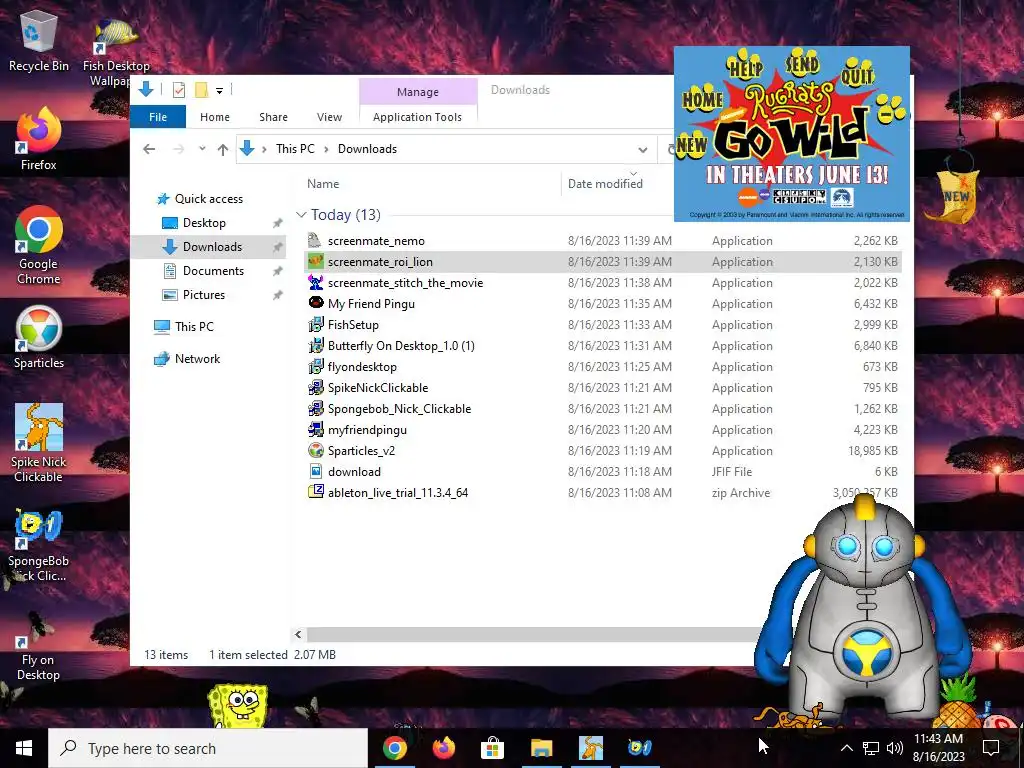The image size is (1024, 768).
Task: Click the screenmate_nemo file icon
Action: 315,240
